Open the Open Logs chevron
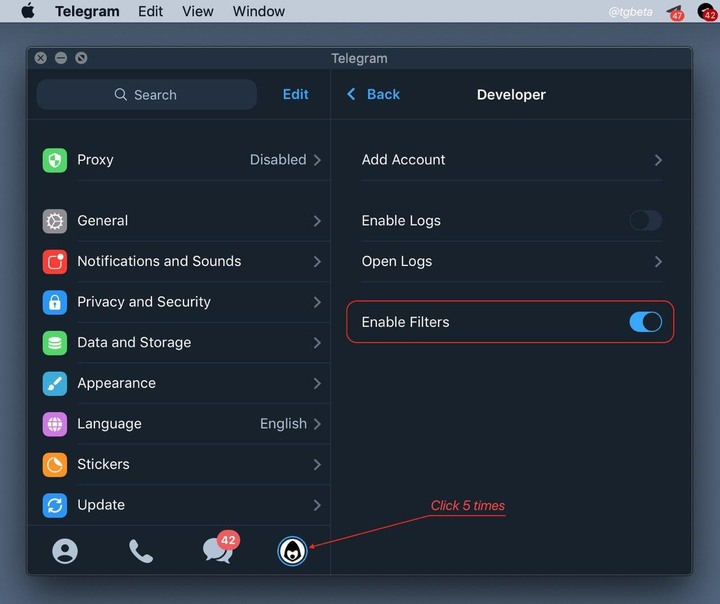The image size is (720, 604). pyautogui.click(x=658, y=261)
